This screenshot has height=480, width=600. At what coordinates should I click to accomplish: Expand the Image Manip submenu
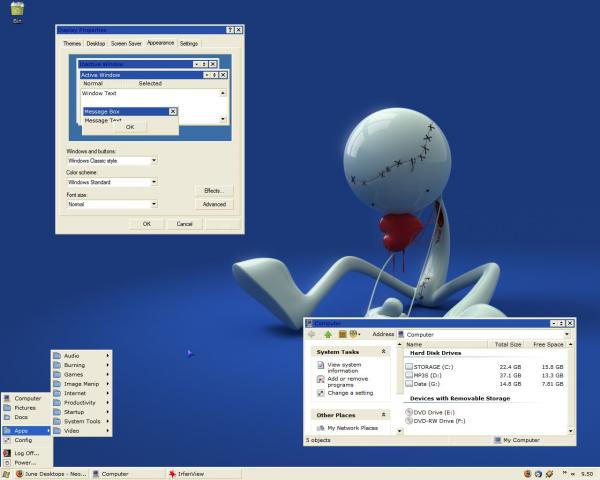point(108,384)
